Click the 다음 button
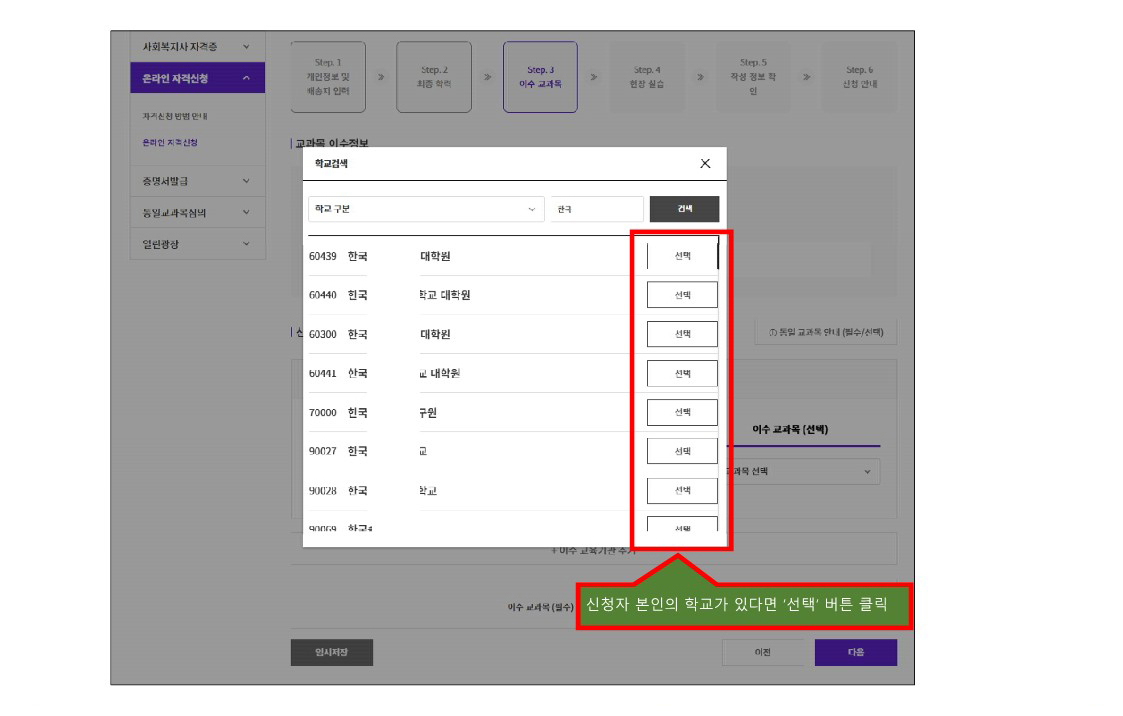 coord(856,652)
